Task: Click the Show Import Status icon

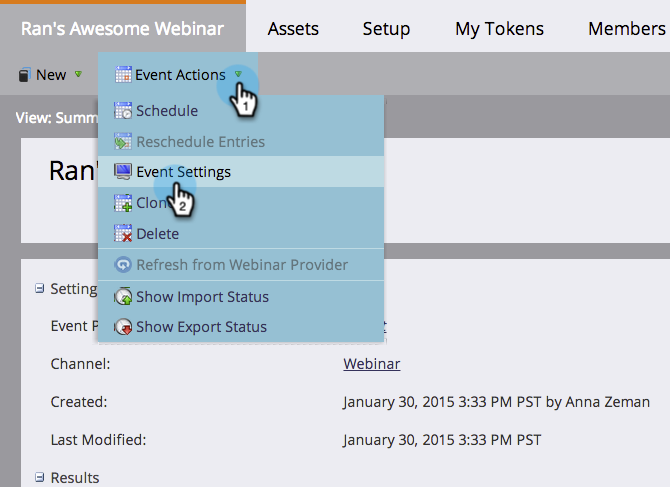Action: click(x=124, y=297)
